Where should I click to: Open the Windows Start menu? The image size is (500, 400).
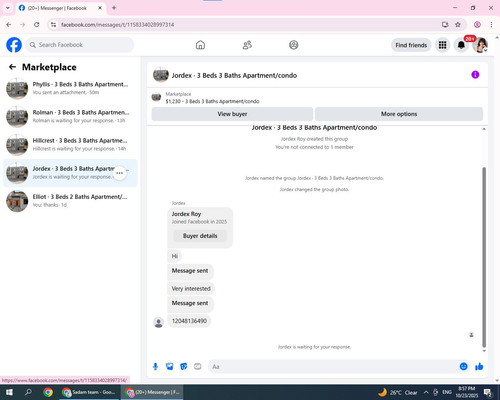point(9,392)
